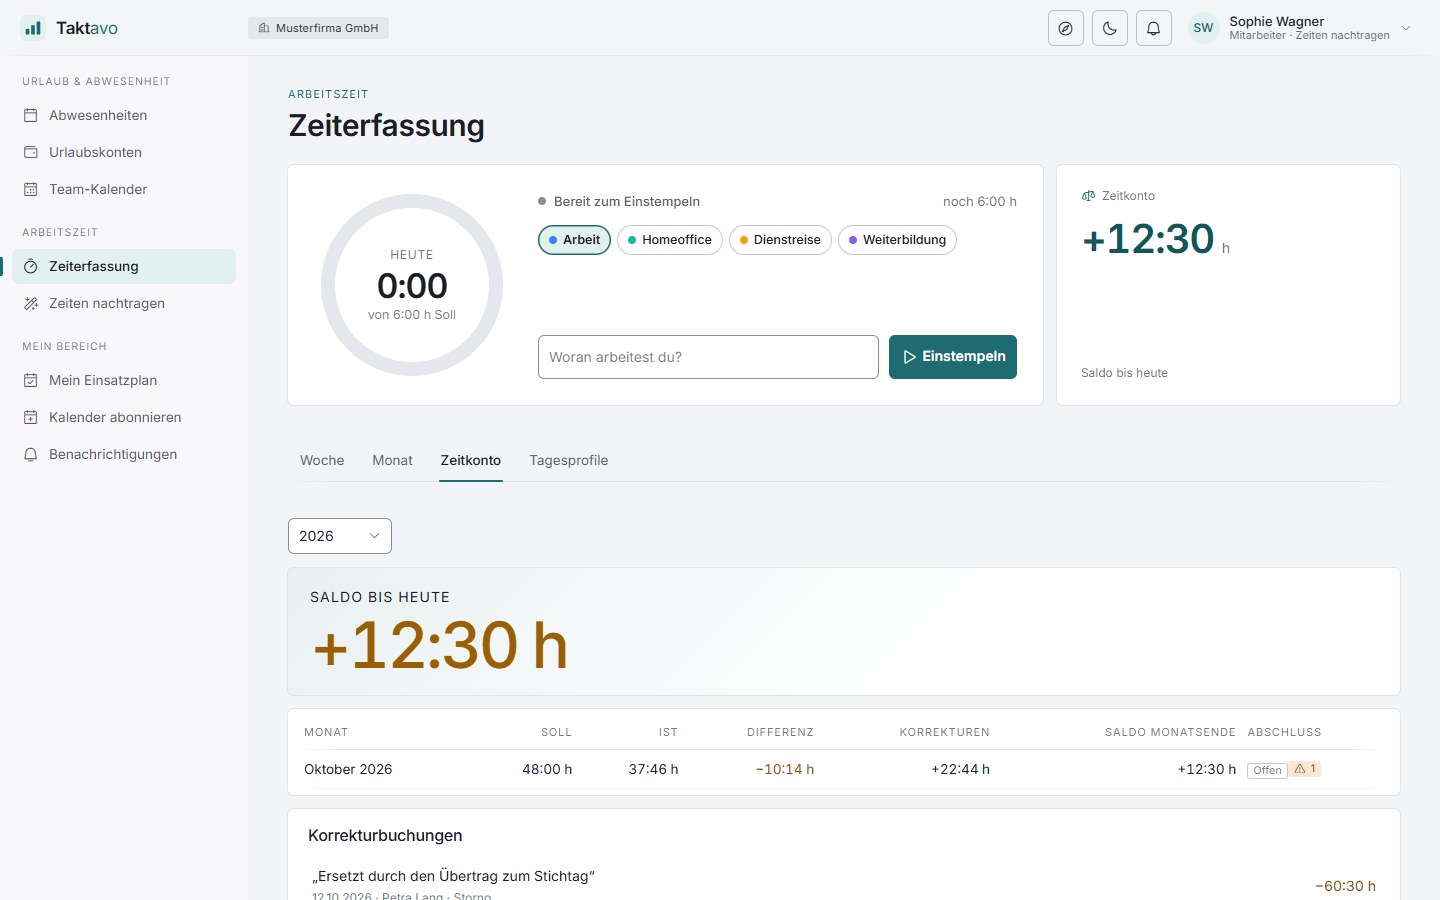Select the Dienstreise activity chip

[x=780, y=240]
